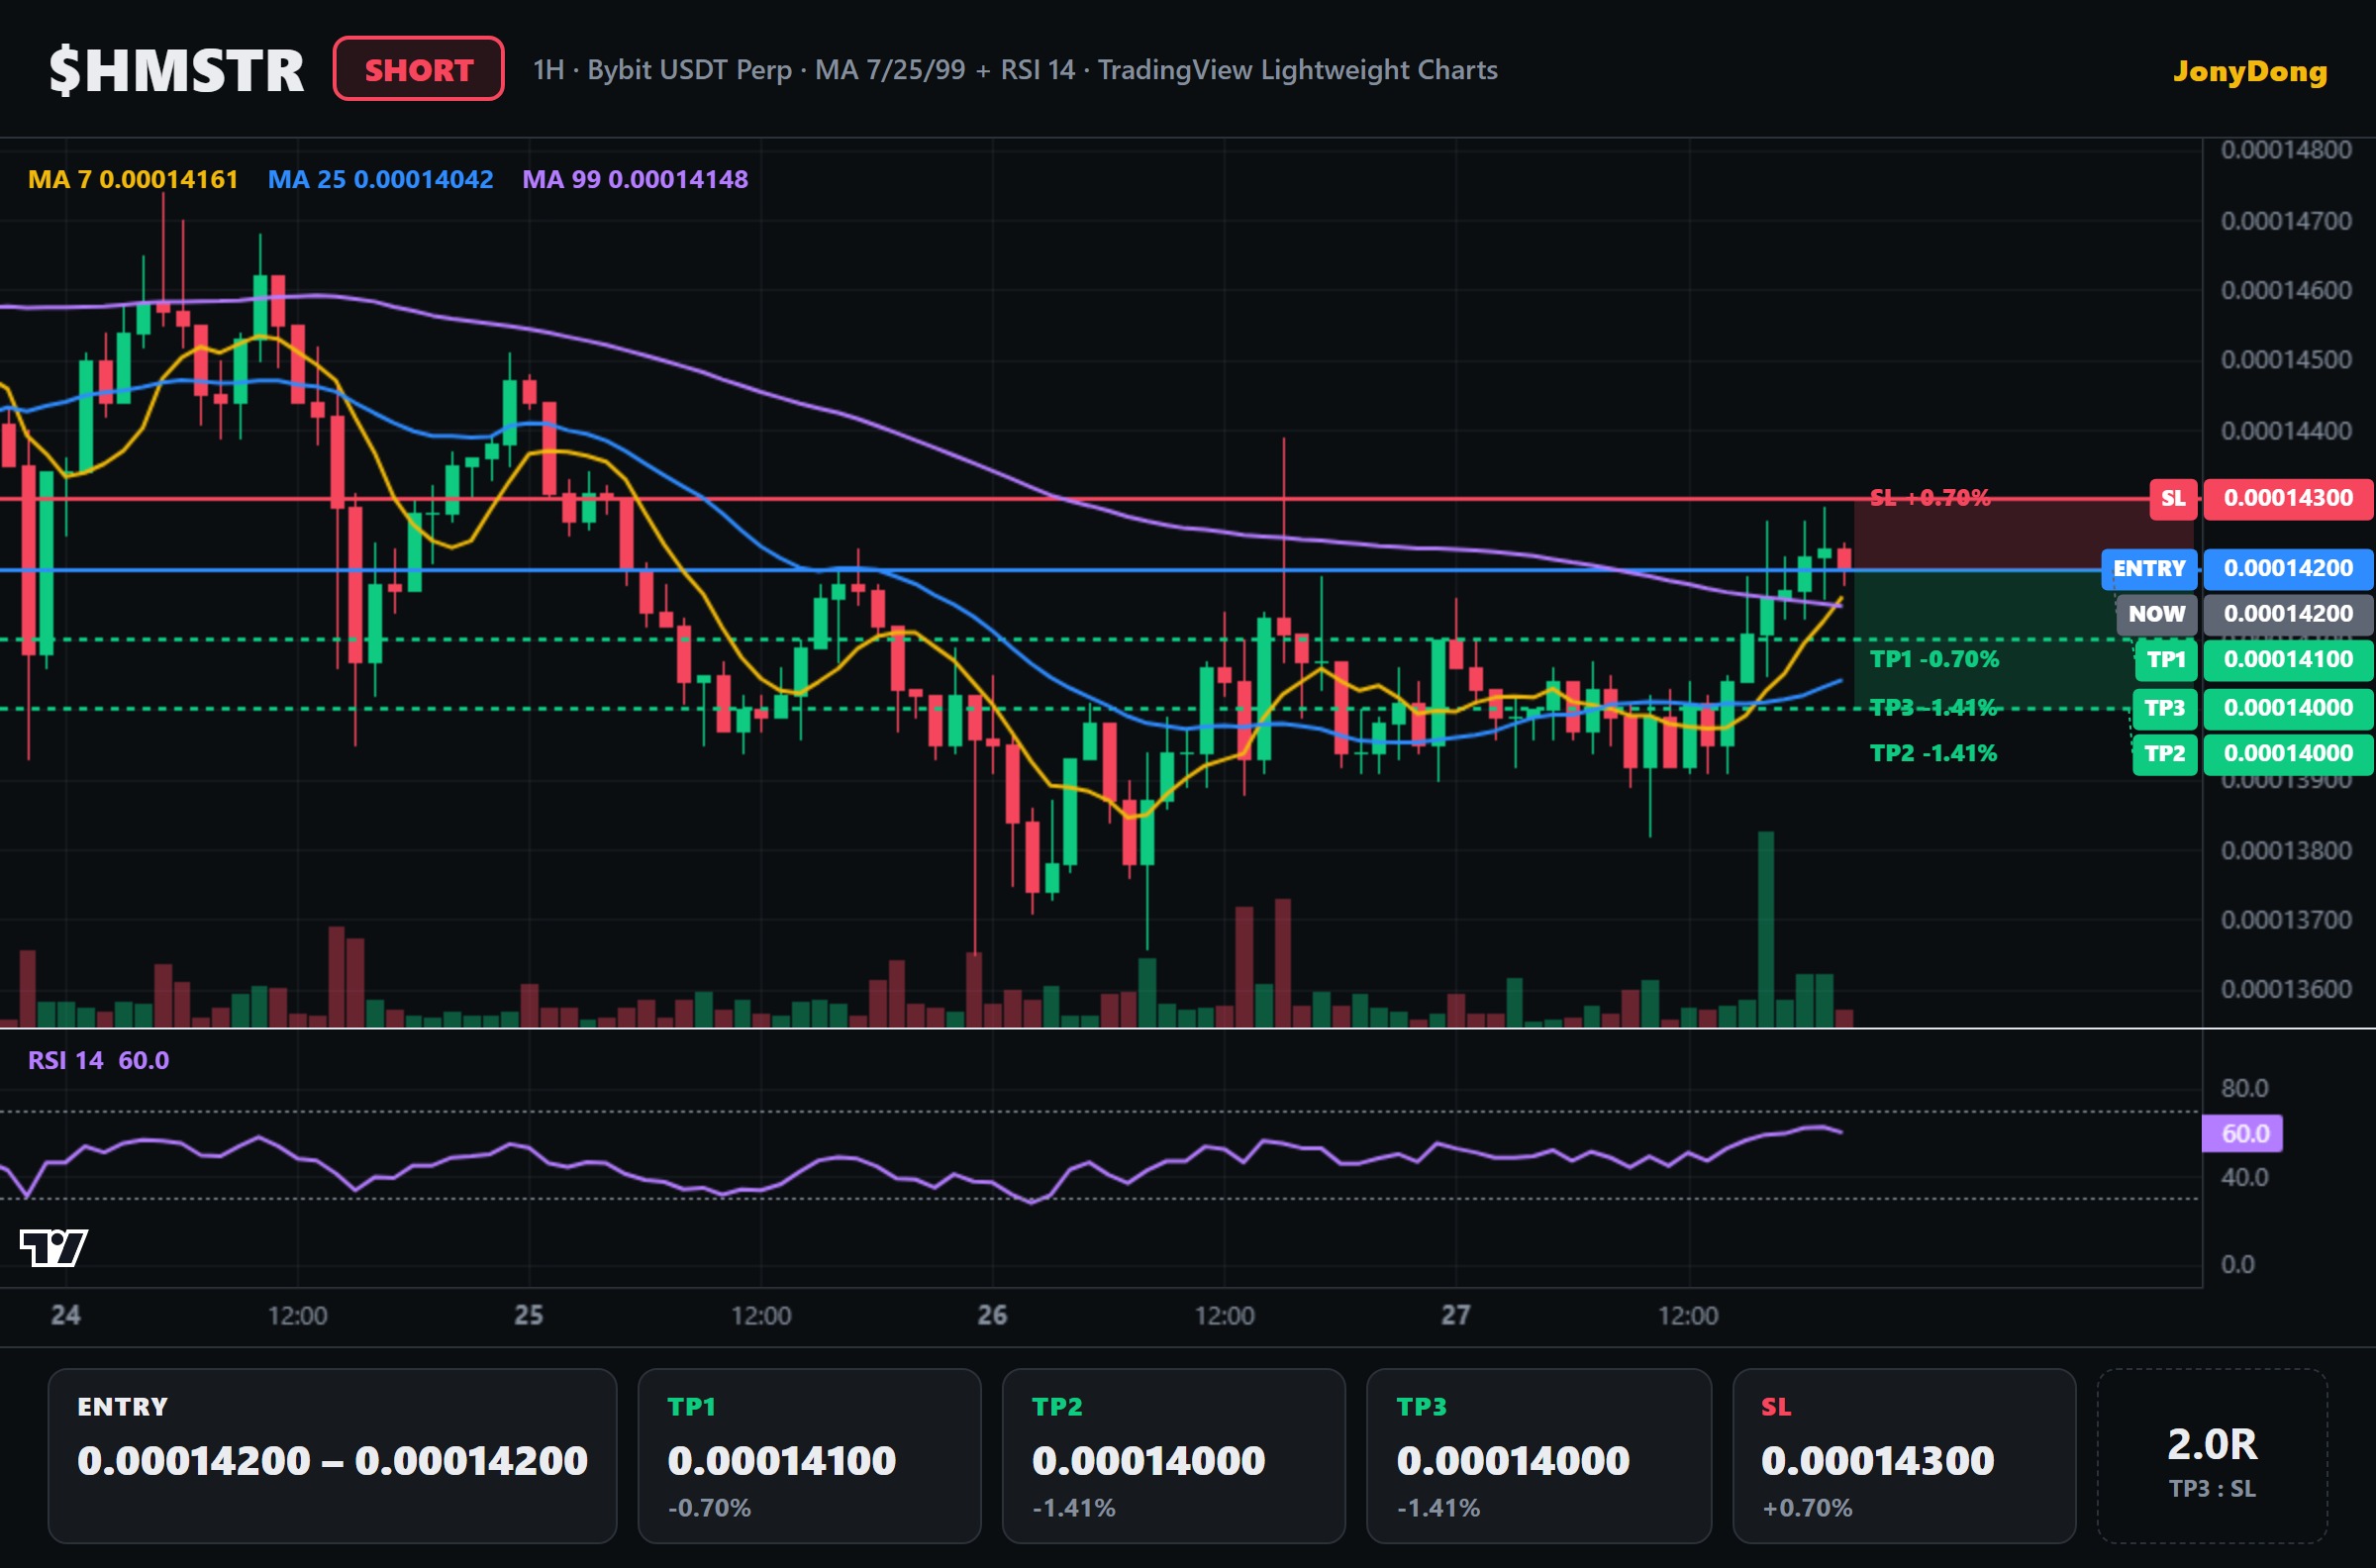The height and width of the screenshot is (1568, 2376).
Task: Click the SHORT badge next to $HMSTR
Action: coord(418,69)
